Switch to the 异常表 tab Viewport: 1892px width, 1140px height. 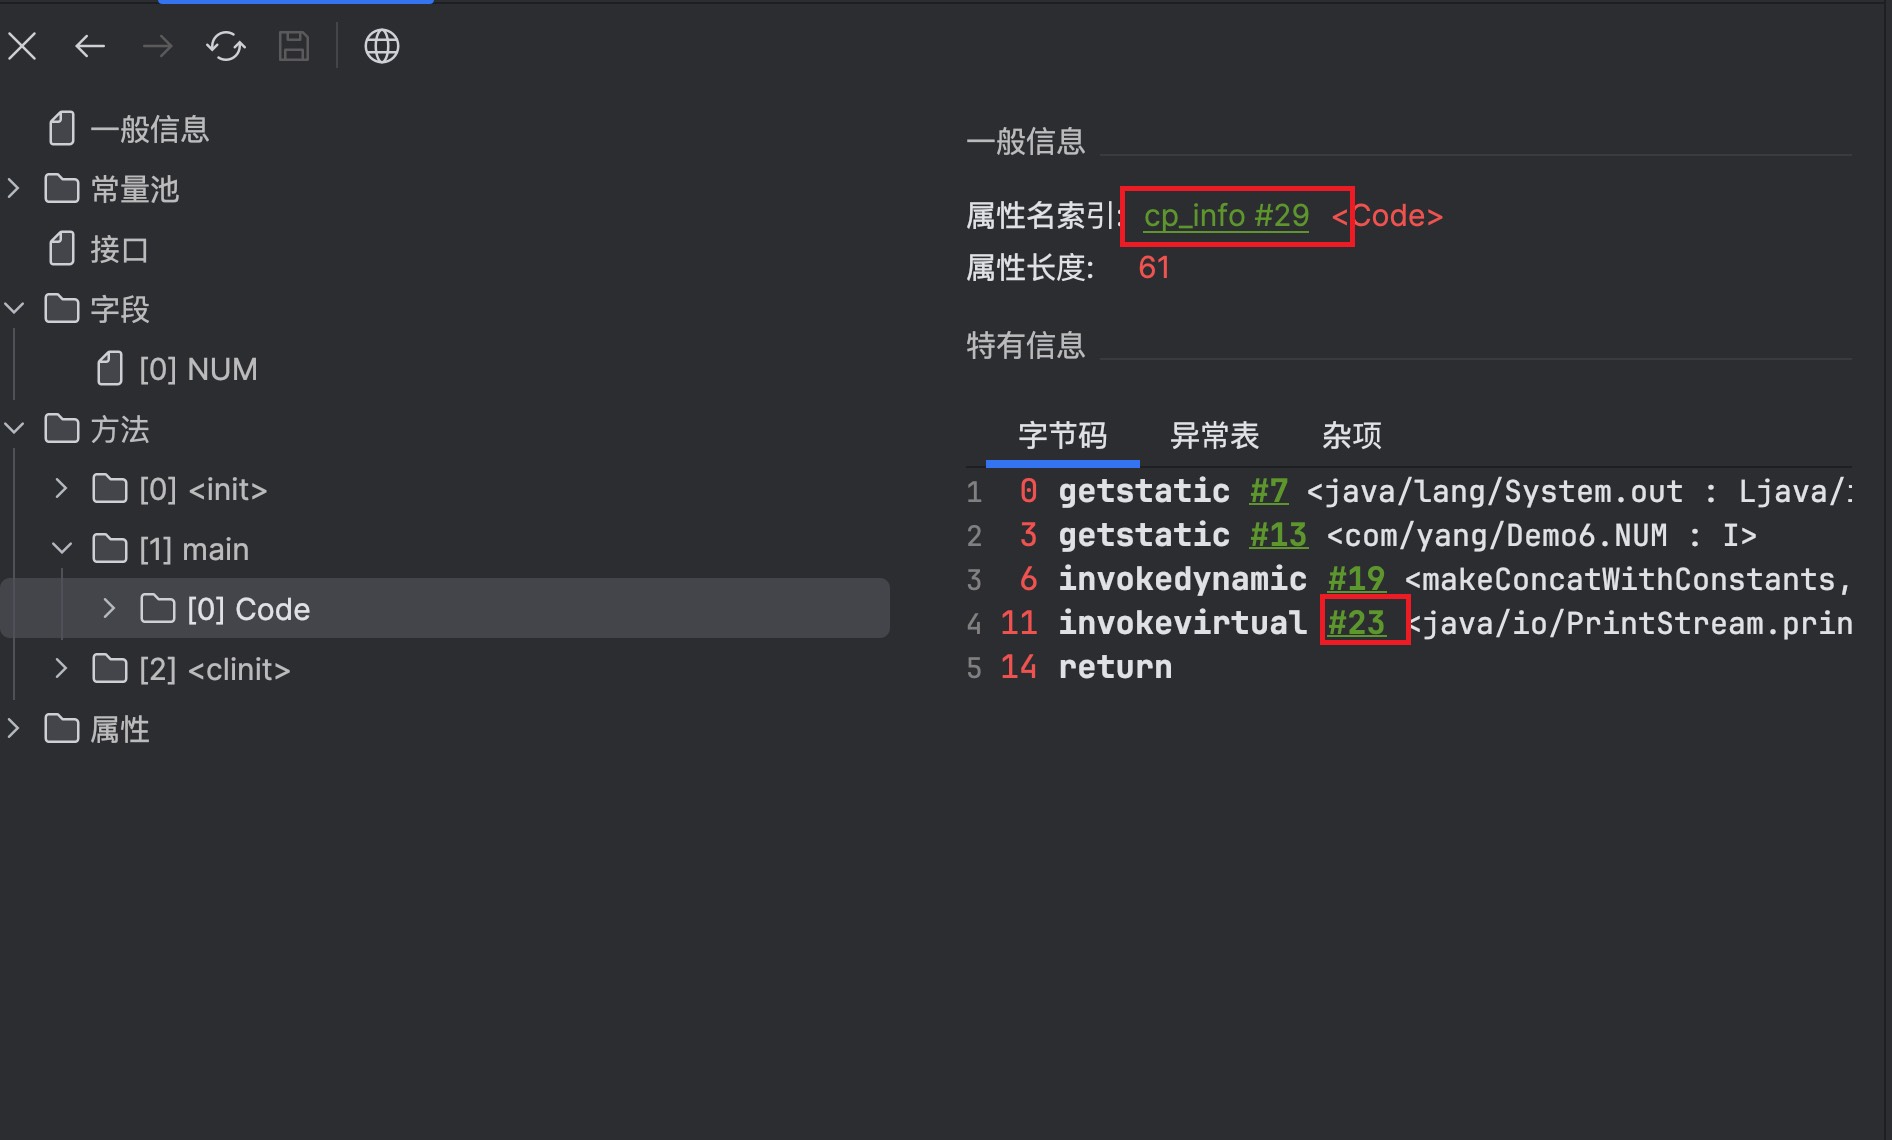click(x=1214, y=436)
